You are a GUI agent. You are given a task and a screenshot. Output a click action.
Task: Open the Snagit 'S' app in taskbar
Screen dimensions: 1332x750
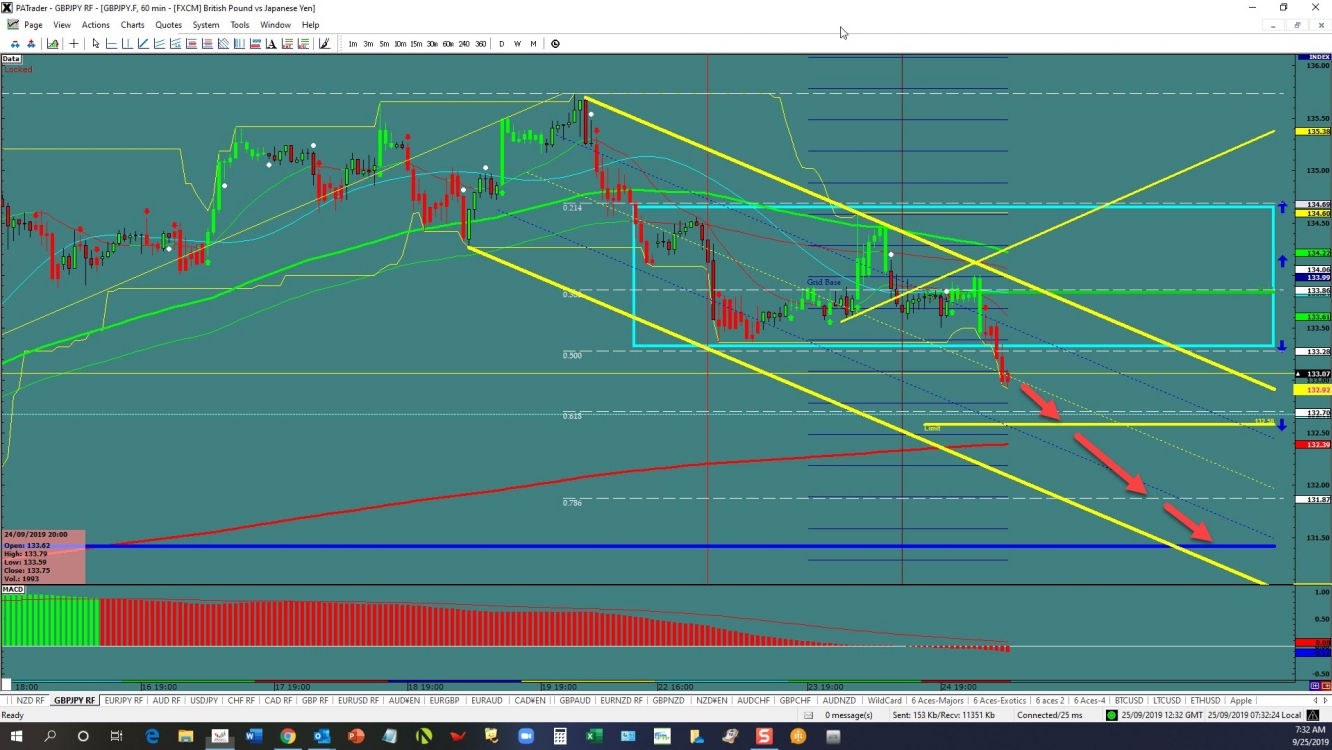coord(764,736)
